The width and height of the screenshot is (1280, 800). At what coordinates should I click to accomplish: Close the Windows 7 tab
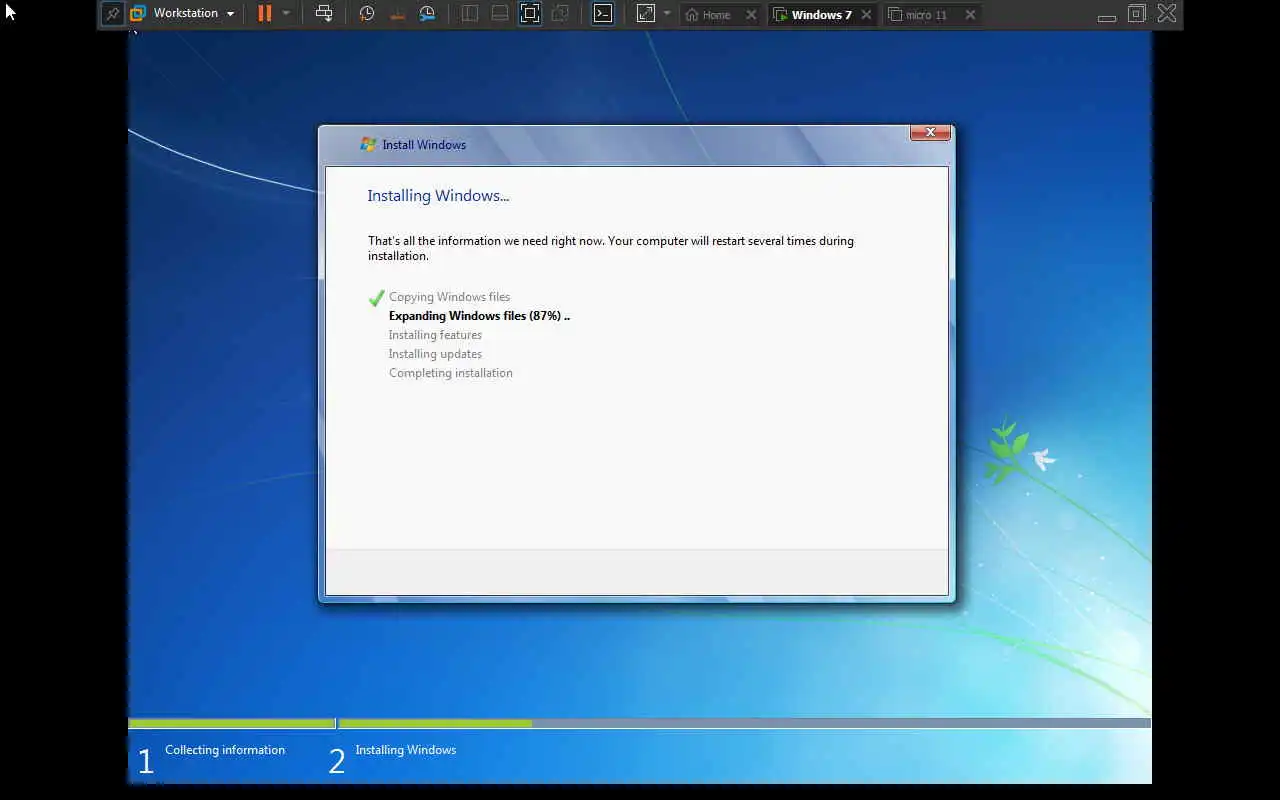(866, 15)
